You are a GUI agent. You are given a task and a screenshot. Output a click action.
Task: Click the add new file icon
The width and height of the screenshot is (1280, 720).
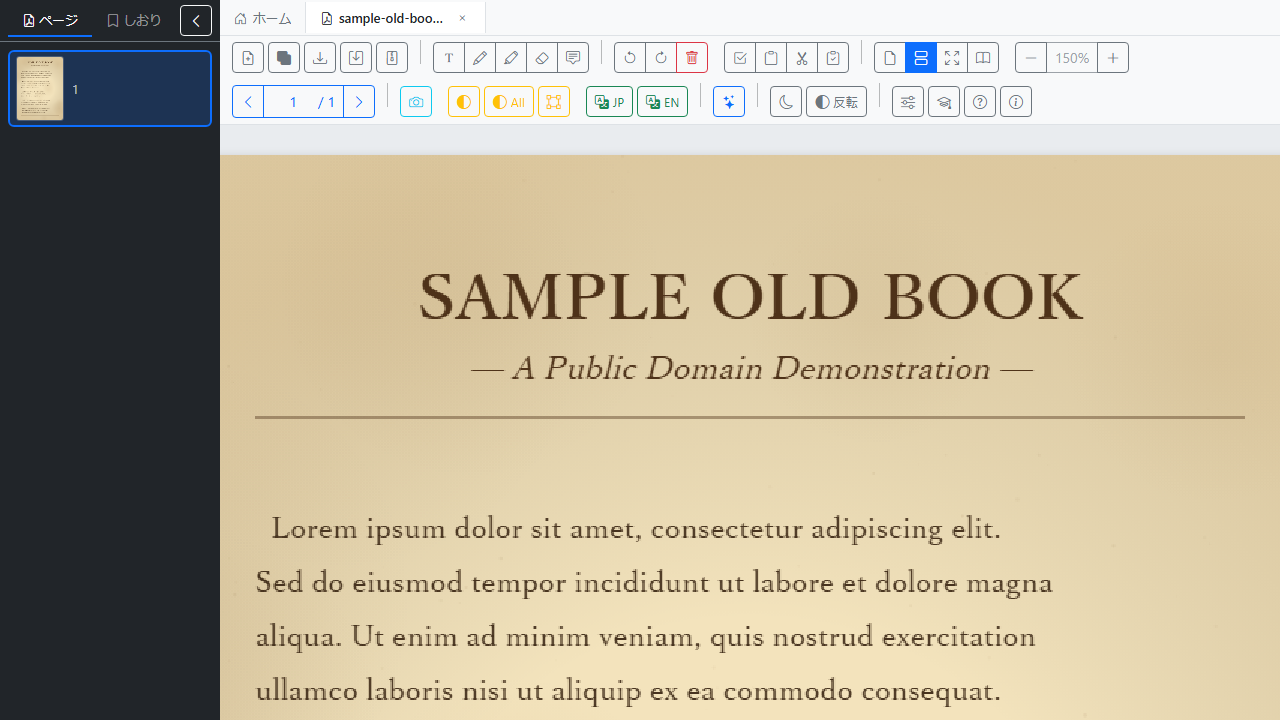248,58
